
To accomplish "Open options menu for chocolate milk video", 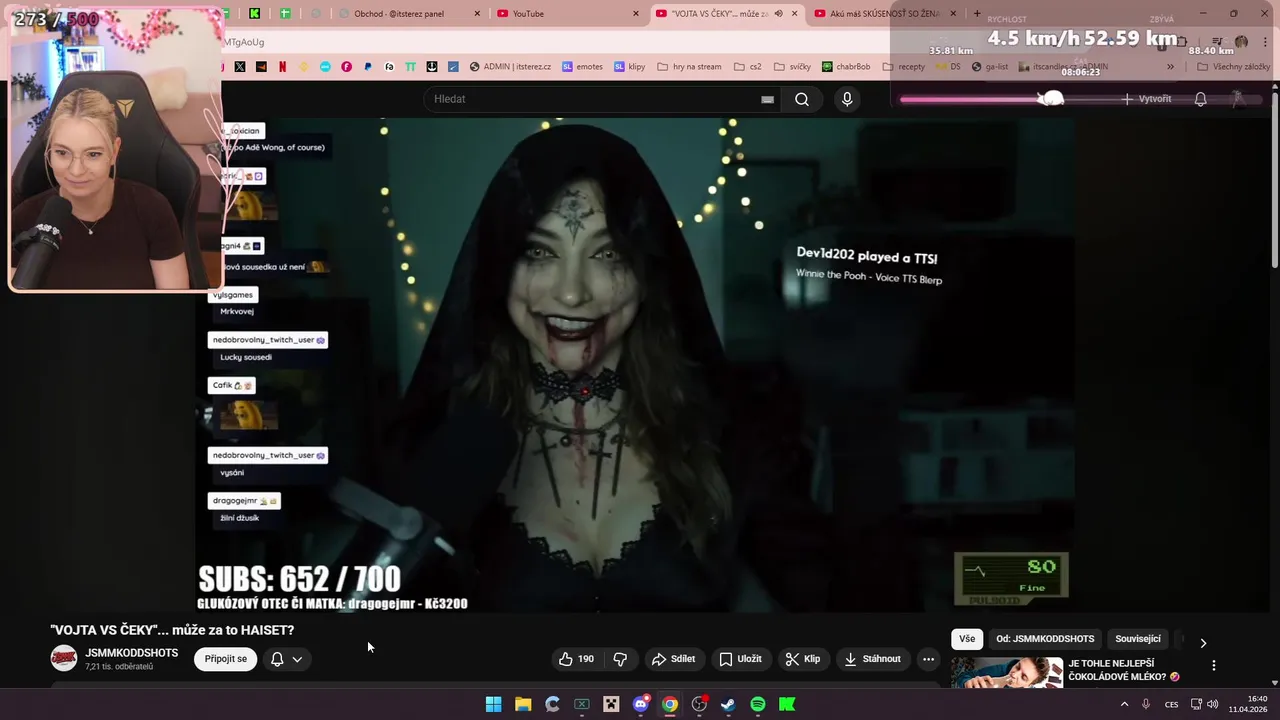I will coord(1214,666).
